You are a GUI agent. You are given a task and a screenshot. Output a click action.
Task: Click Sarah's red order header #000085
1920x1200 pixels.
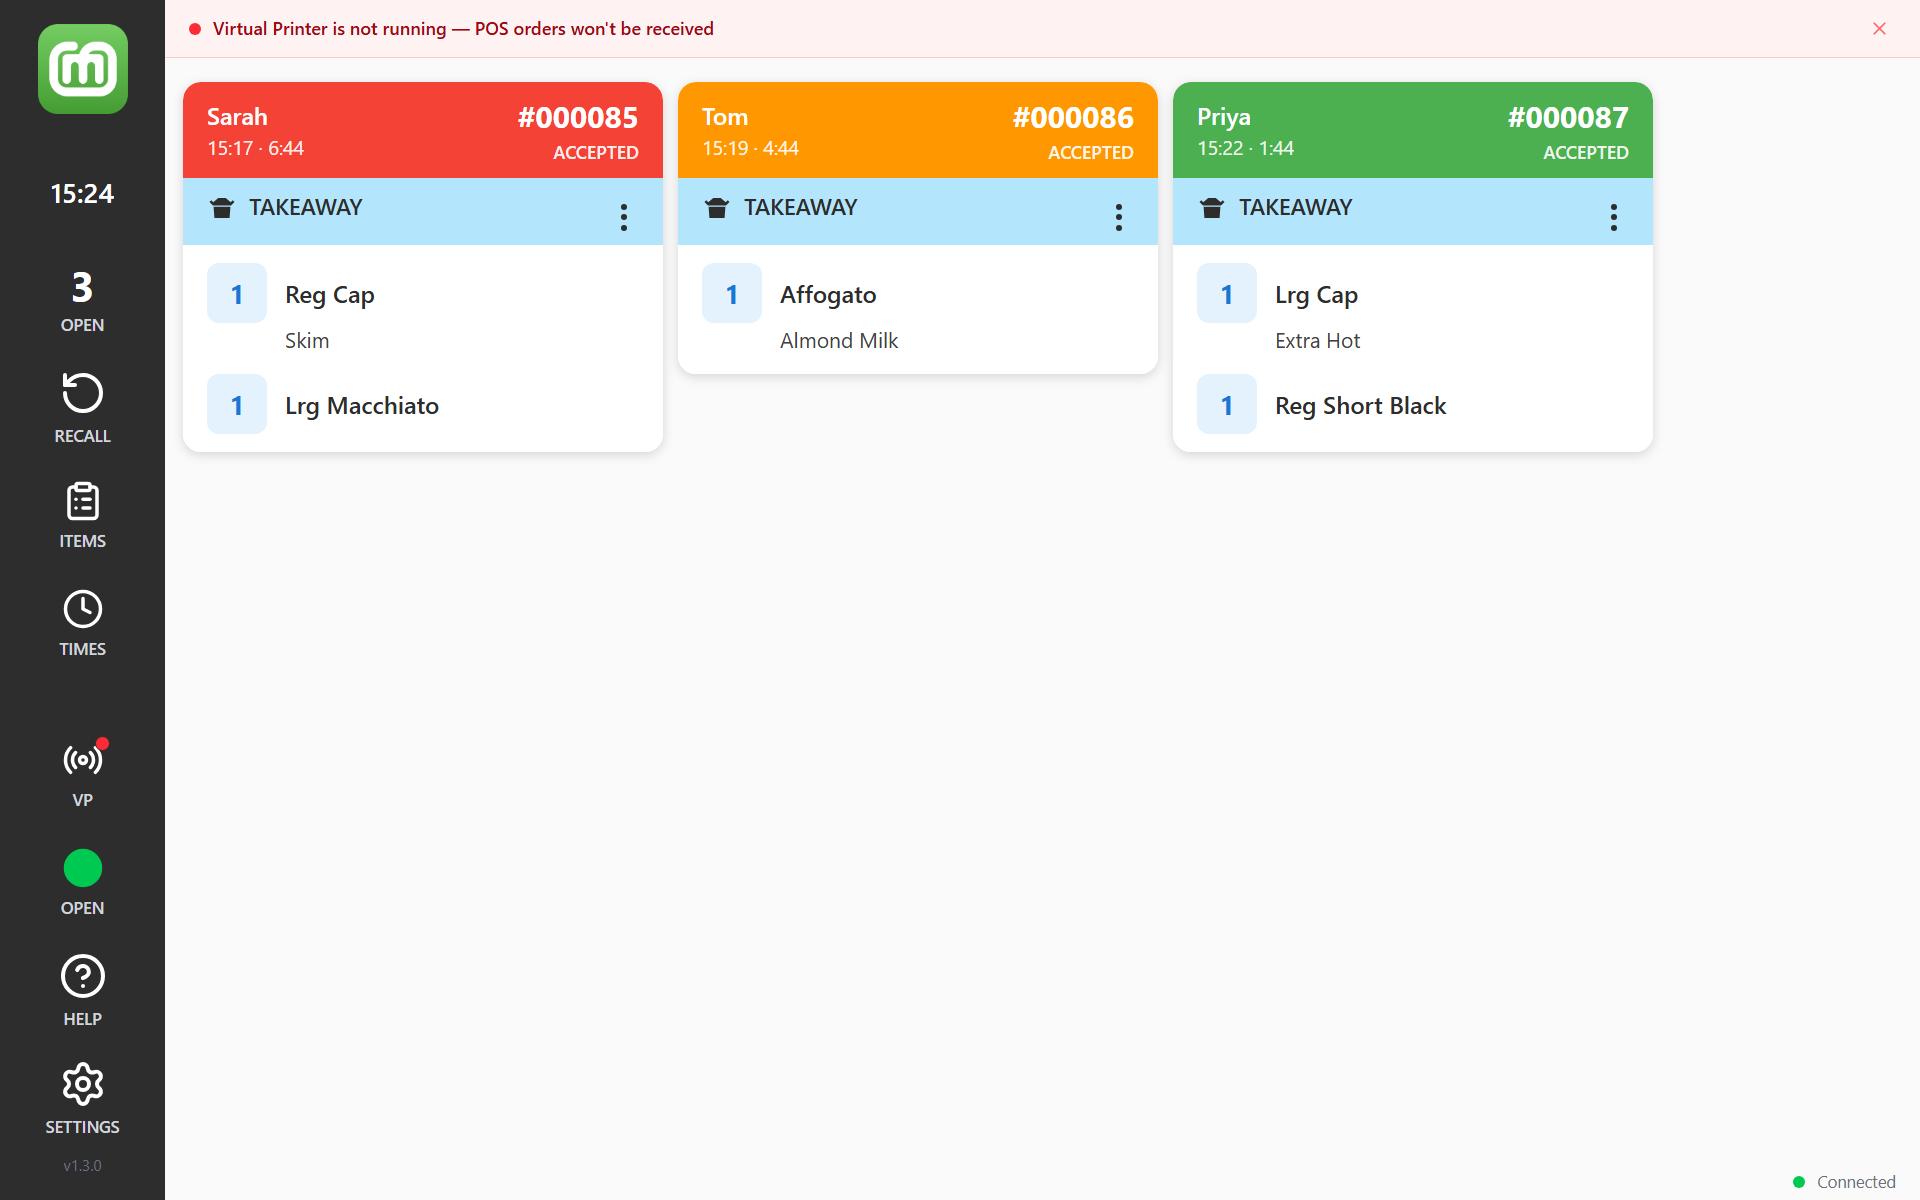pos(423,130)
